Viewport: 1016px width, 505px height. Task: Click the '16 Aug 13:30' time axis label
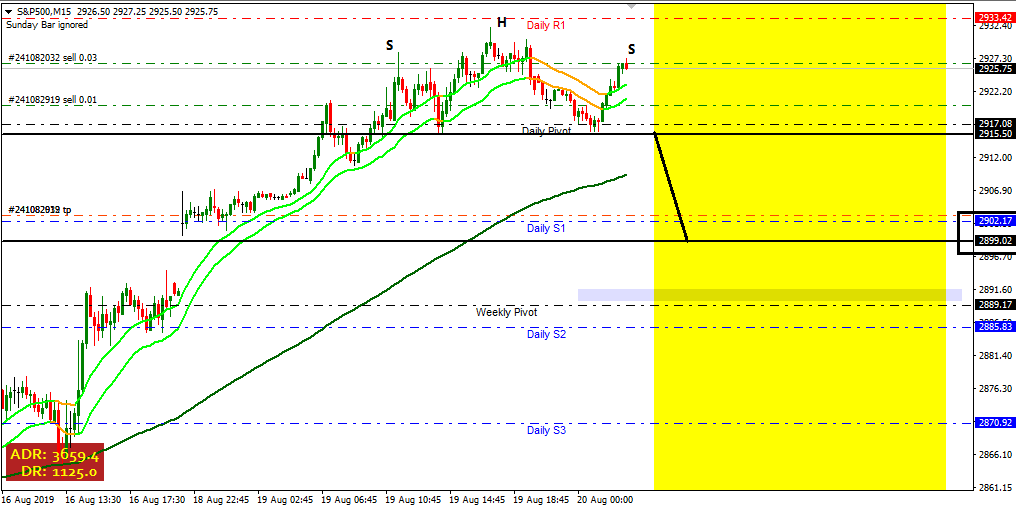(93, 500)
